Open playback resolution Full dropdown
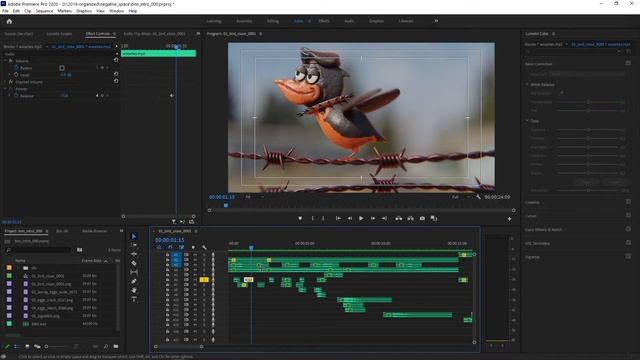 click(460, 197)
